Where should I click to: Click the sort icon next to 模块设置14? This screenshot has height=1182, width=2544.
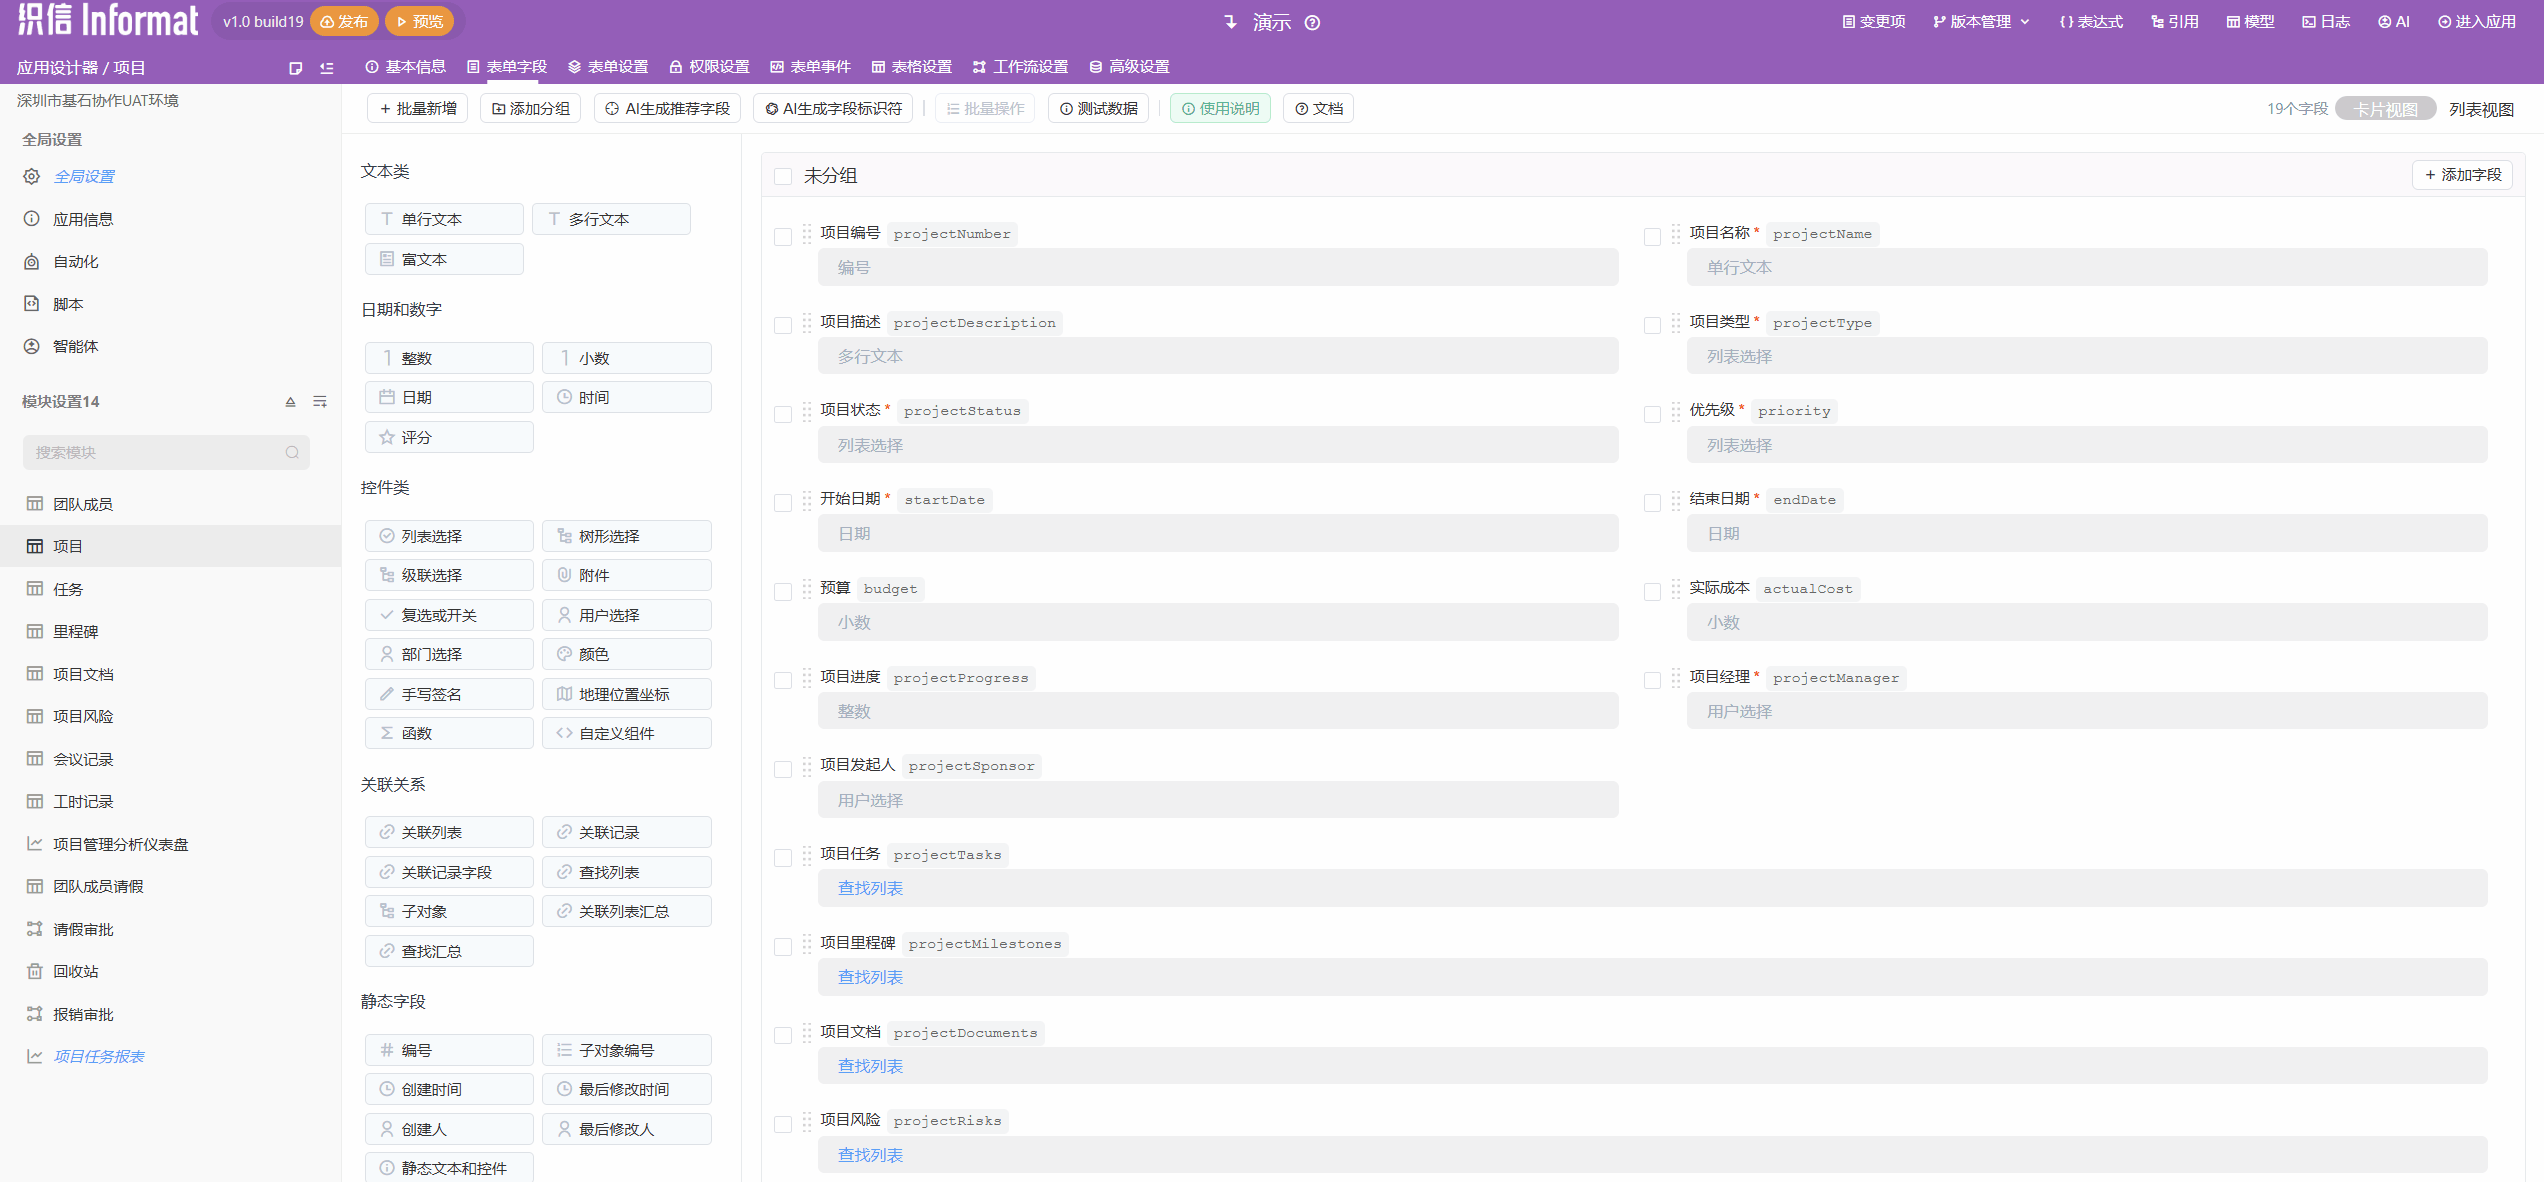(320, 402)
